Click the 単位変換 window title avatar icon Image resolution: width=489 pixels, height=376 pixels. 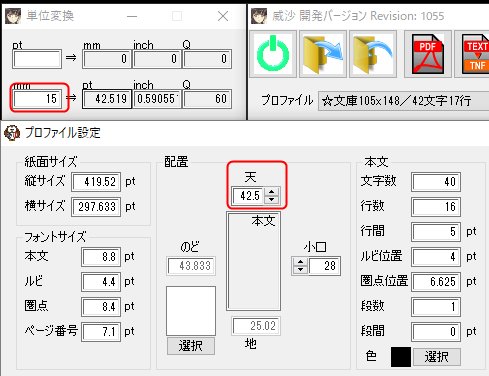coord(13,16)
